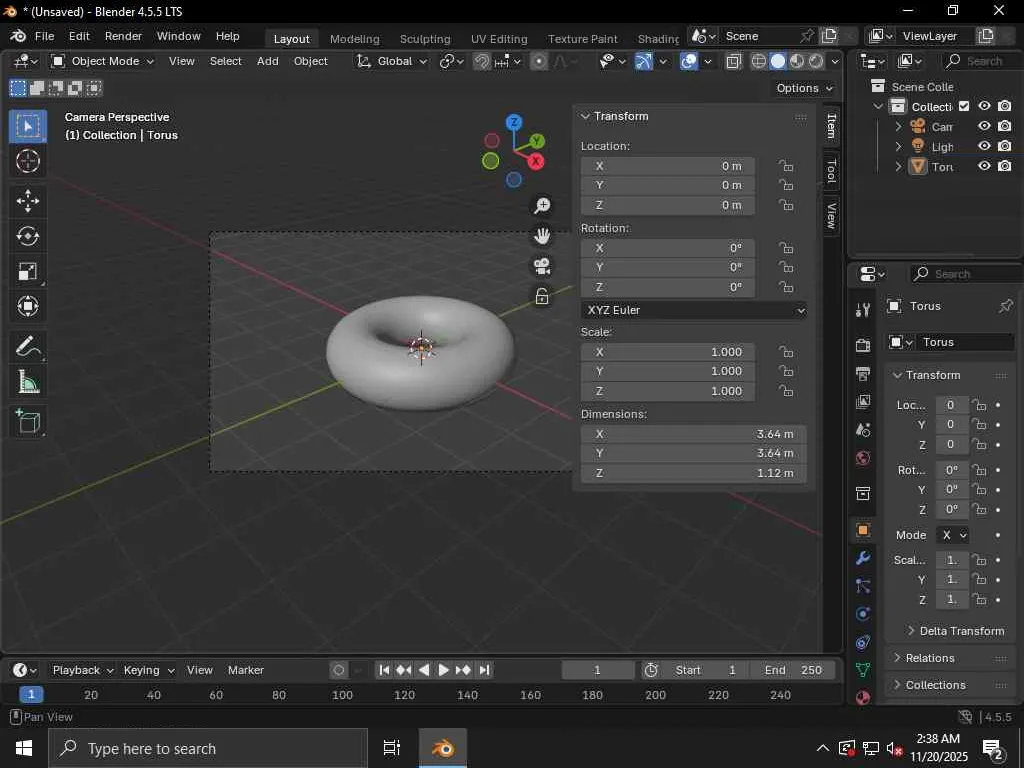Click the blue Z axis gizmo
This screenshot has width=1024, height=768.
514,122
